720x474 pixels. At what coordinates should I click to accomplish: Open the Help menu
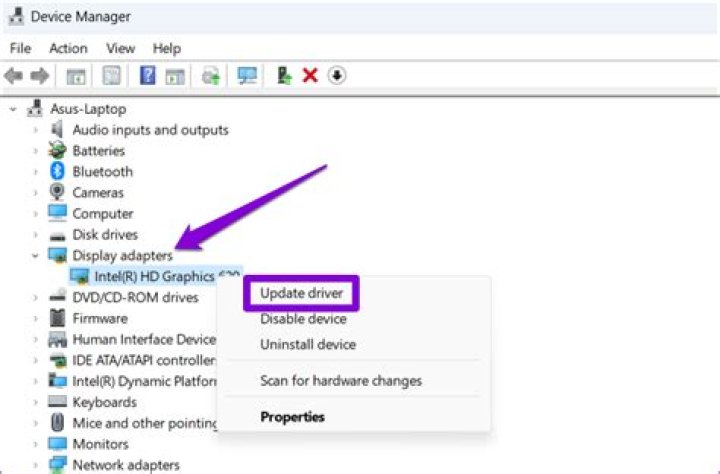(167, 48)
